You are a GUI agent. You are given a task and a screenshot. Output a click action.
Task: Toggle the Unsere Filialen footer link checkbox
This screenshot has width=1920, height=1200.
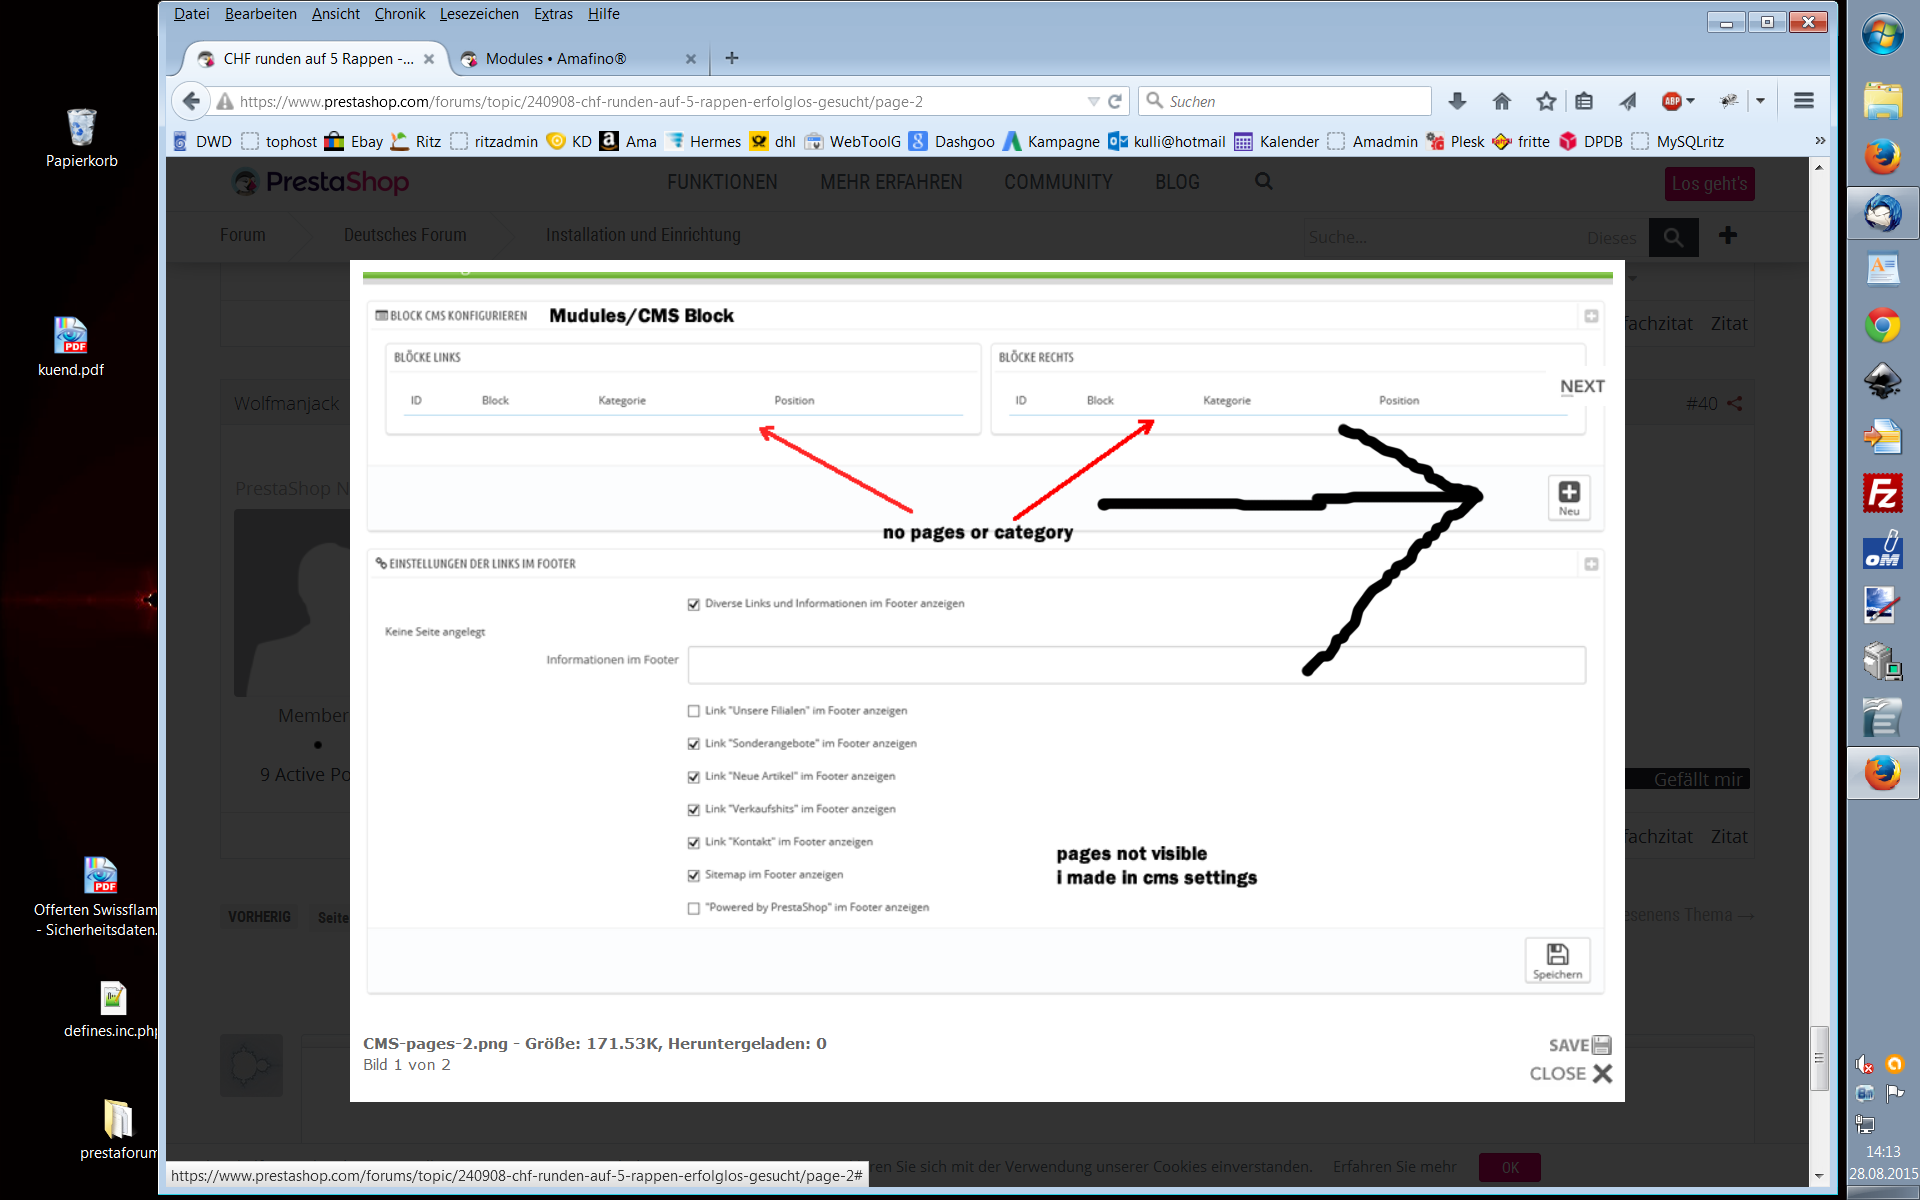pos(693,711)
